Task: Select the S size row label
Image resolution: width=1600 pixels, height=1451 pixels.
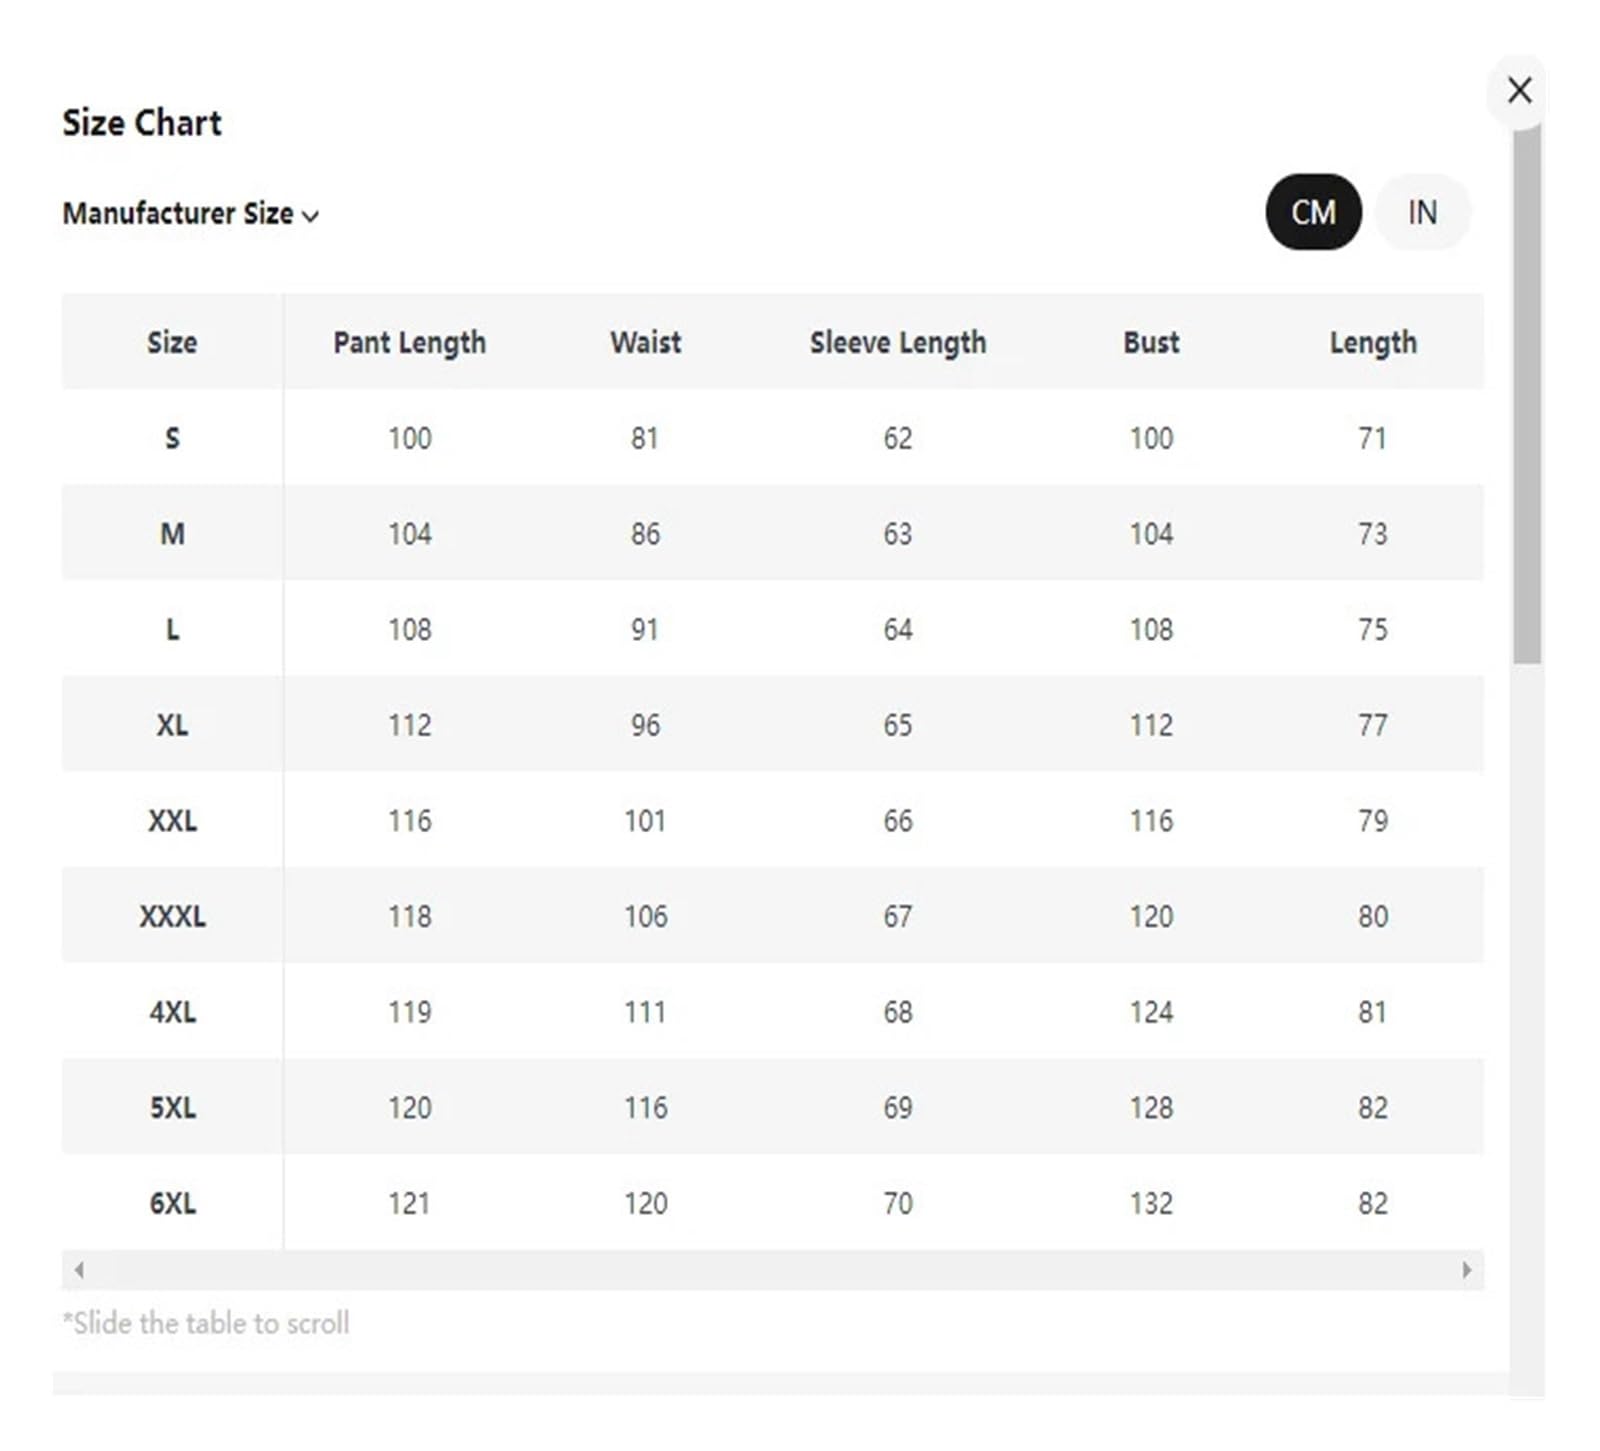Action: pos(172,438)
